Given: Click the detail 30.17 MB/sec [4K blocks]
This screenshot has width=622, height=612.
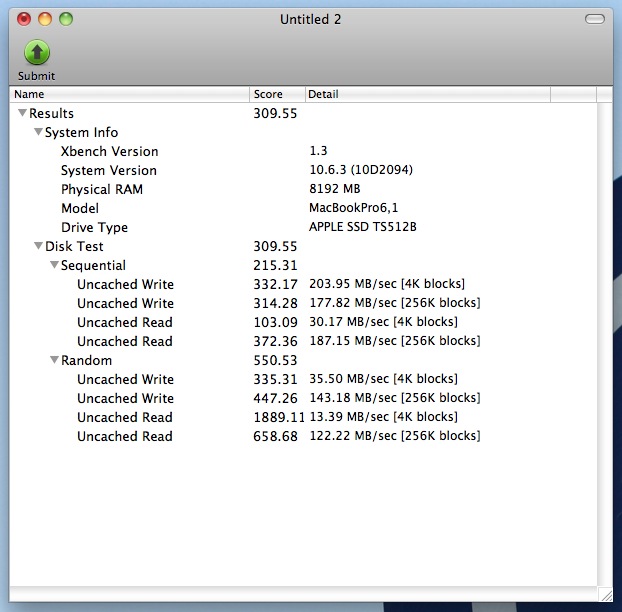Looking at the screenshot, I should [x=383, y=322].
